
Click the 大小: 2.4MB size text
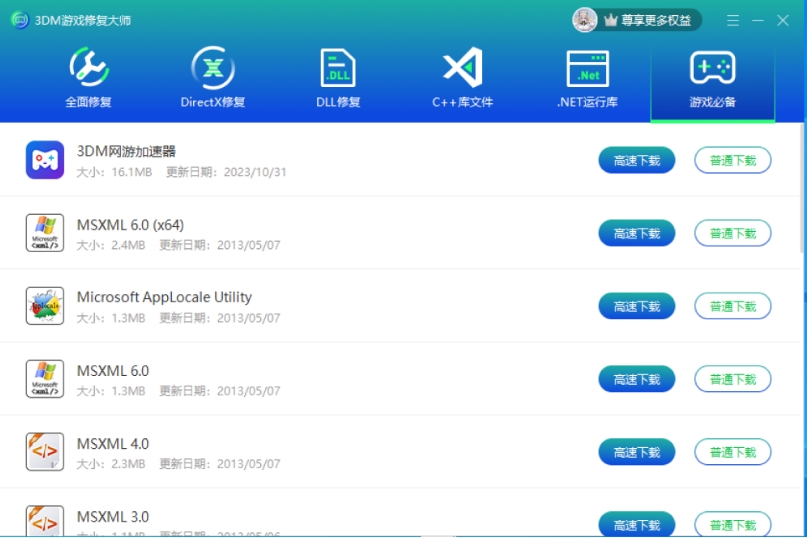pos(111,245)
